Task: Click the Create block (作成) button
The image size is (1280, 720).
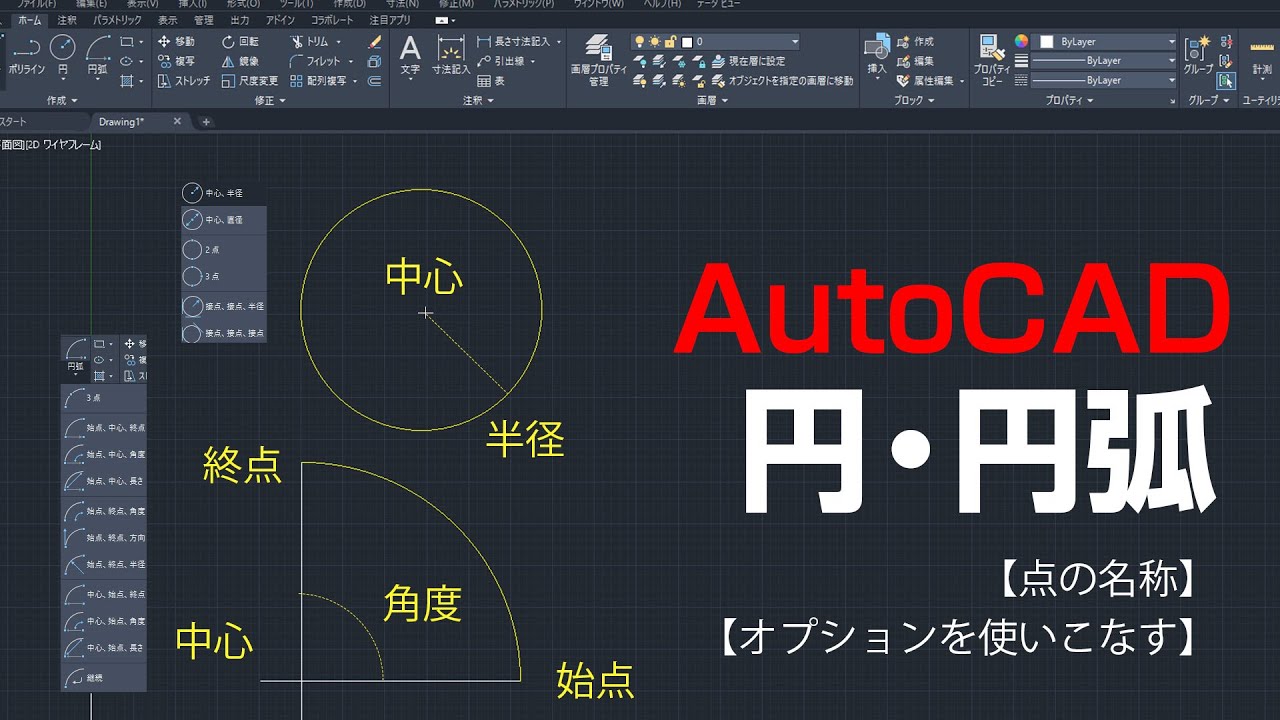Action: pyautogui.click(x=915, y=42)
